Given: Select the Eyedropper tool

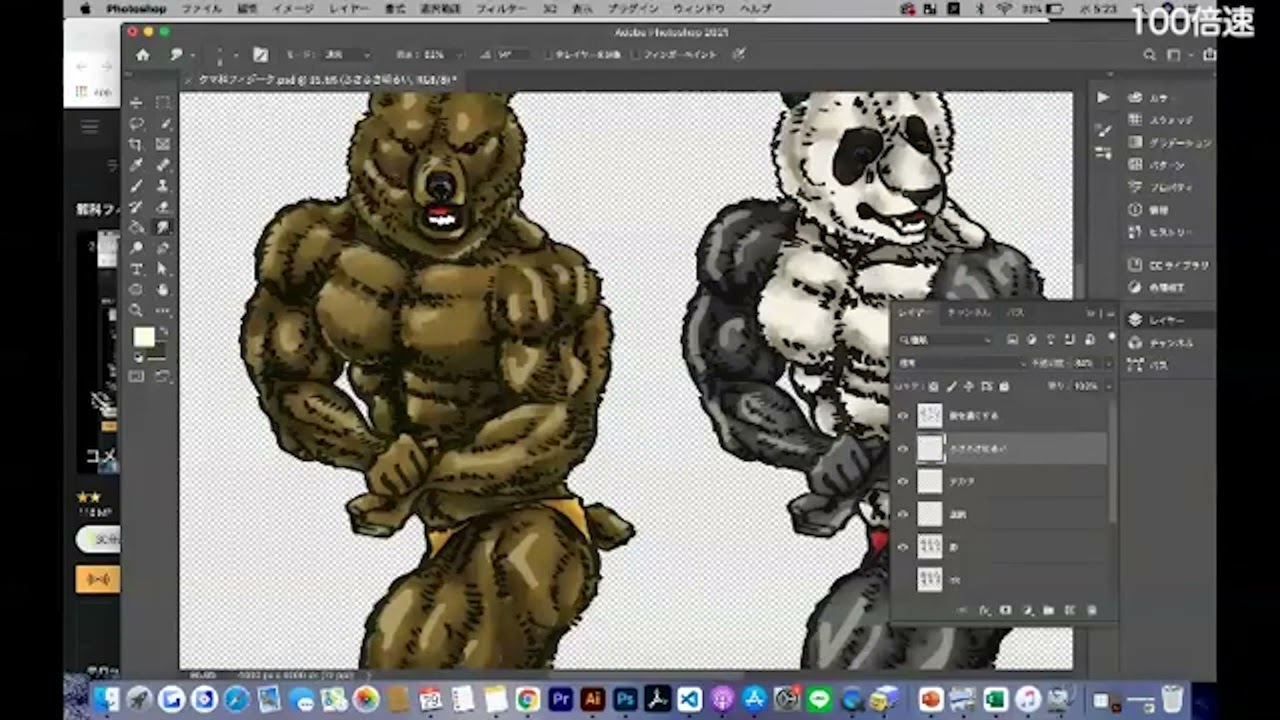Looking at the screenshot, I should [136, 165].
